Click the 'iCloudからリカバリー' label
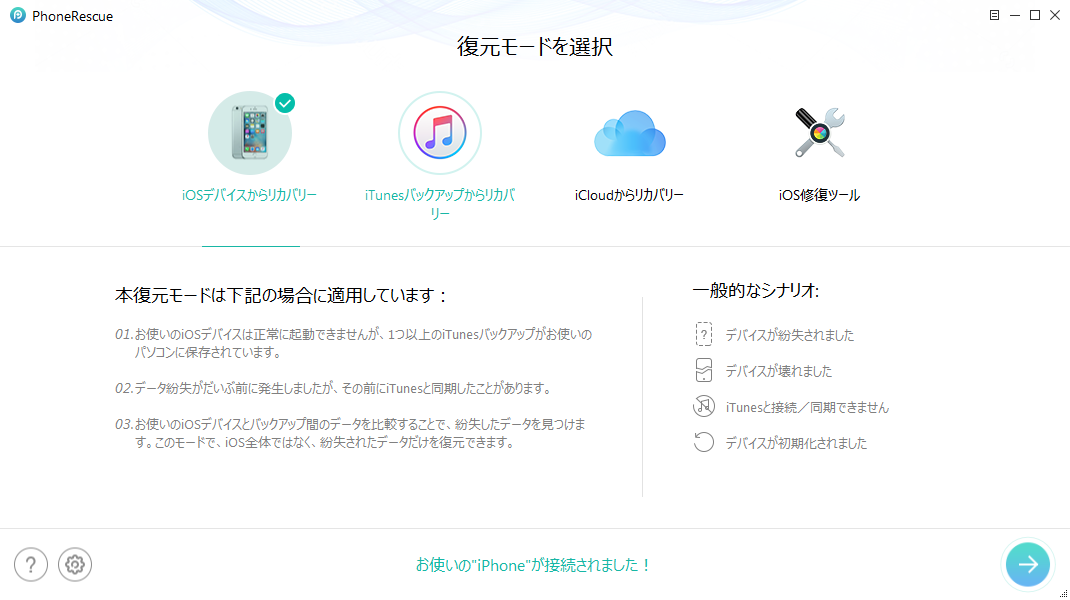 pyautogui.click(x=629, y=195)
